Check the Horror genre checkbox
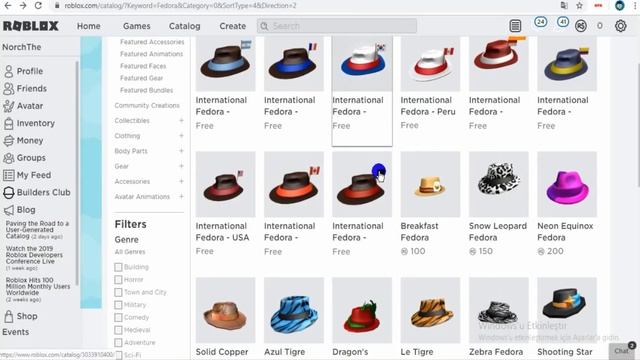 (118, 280)
